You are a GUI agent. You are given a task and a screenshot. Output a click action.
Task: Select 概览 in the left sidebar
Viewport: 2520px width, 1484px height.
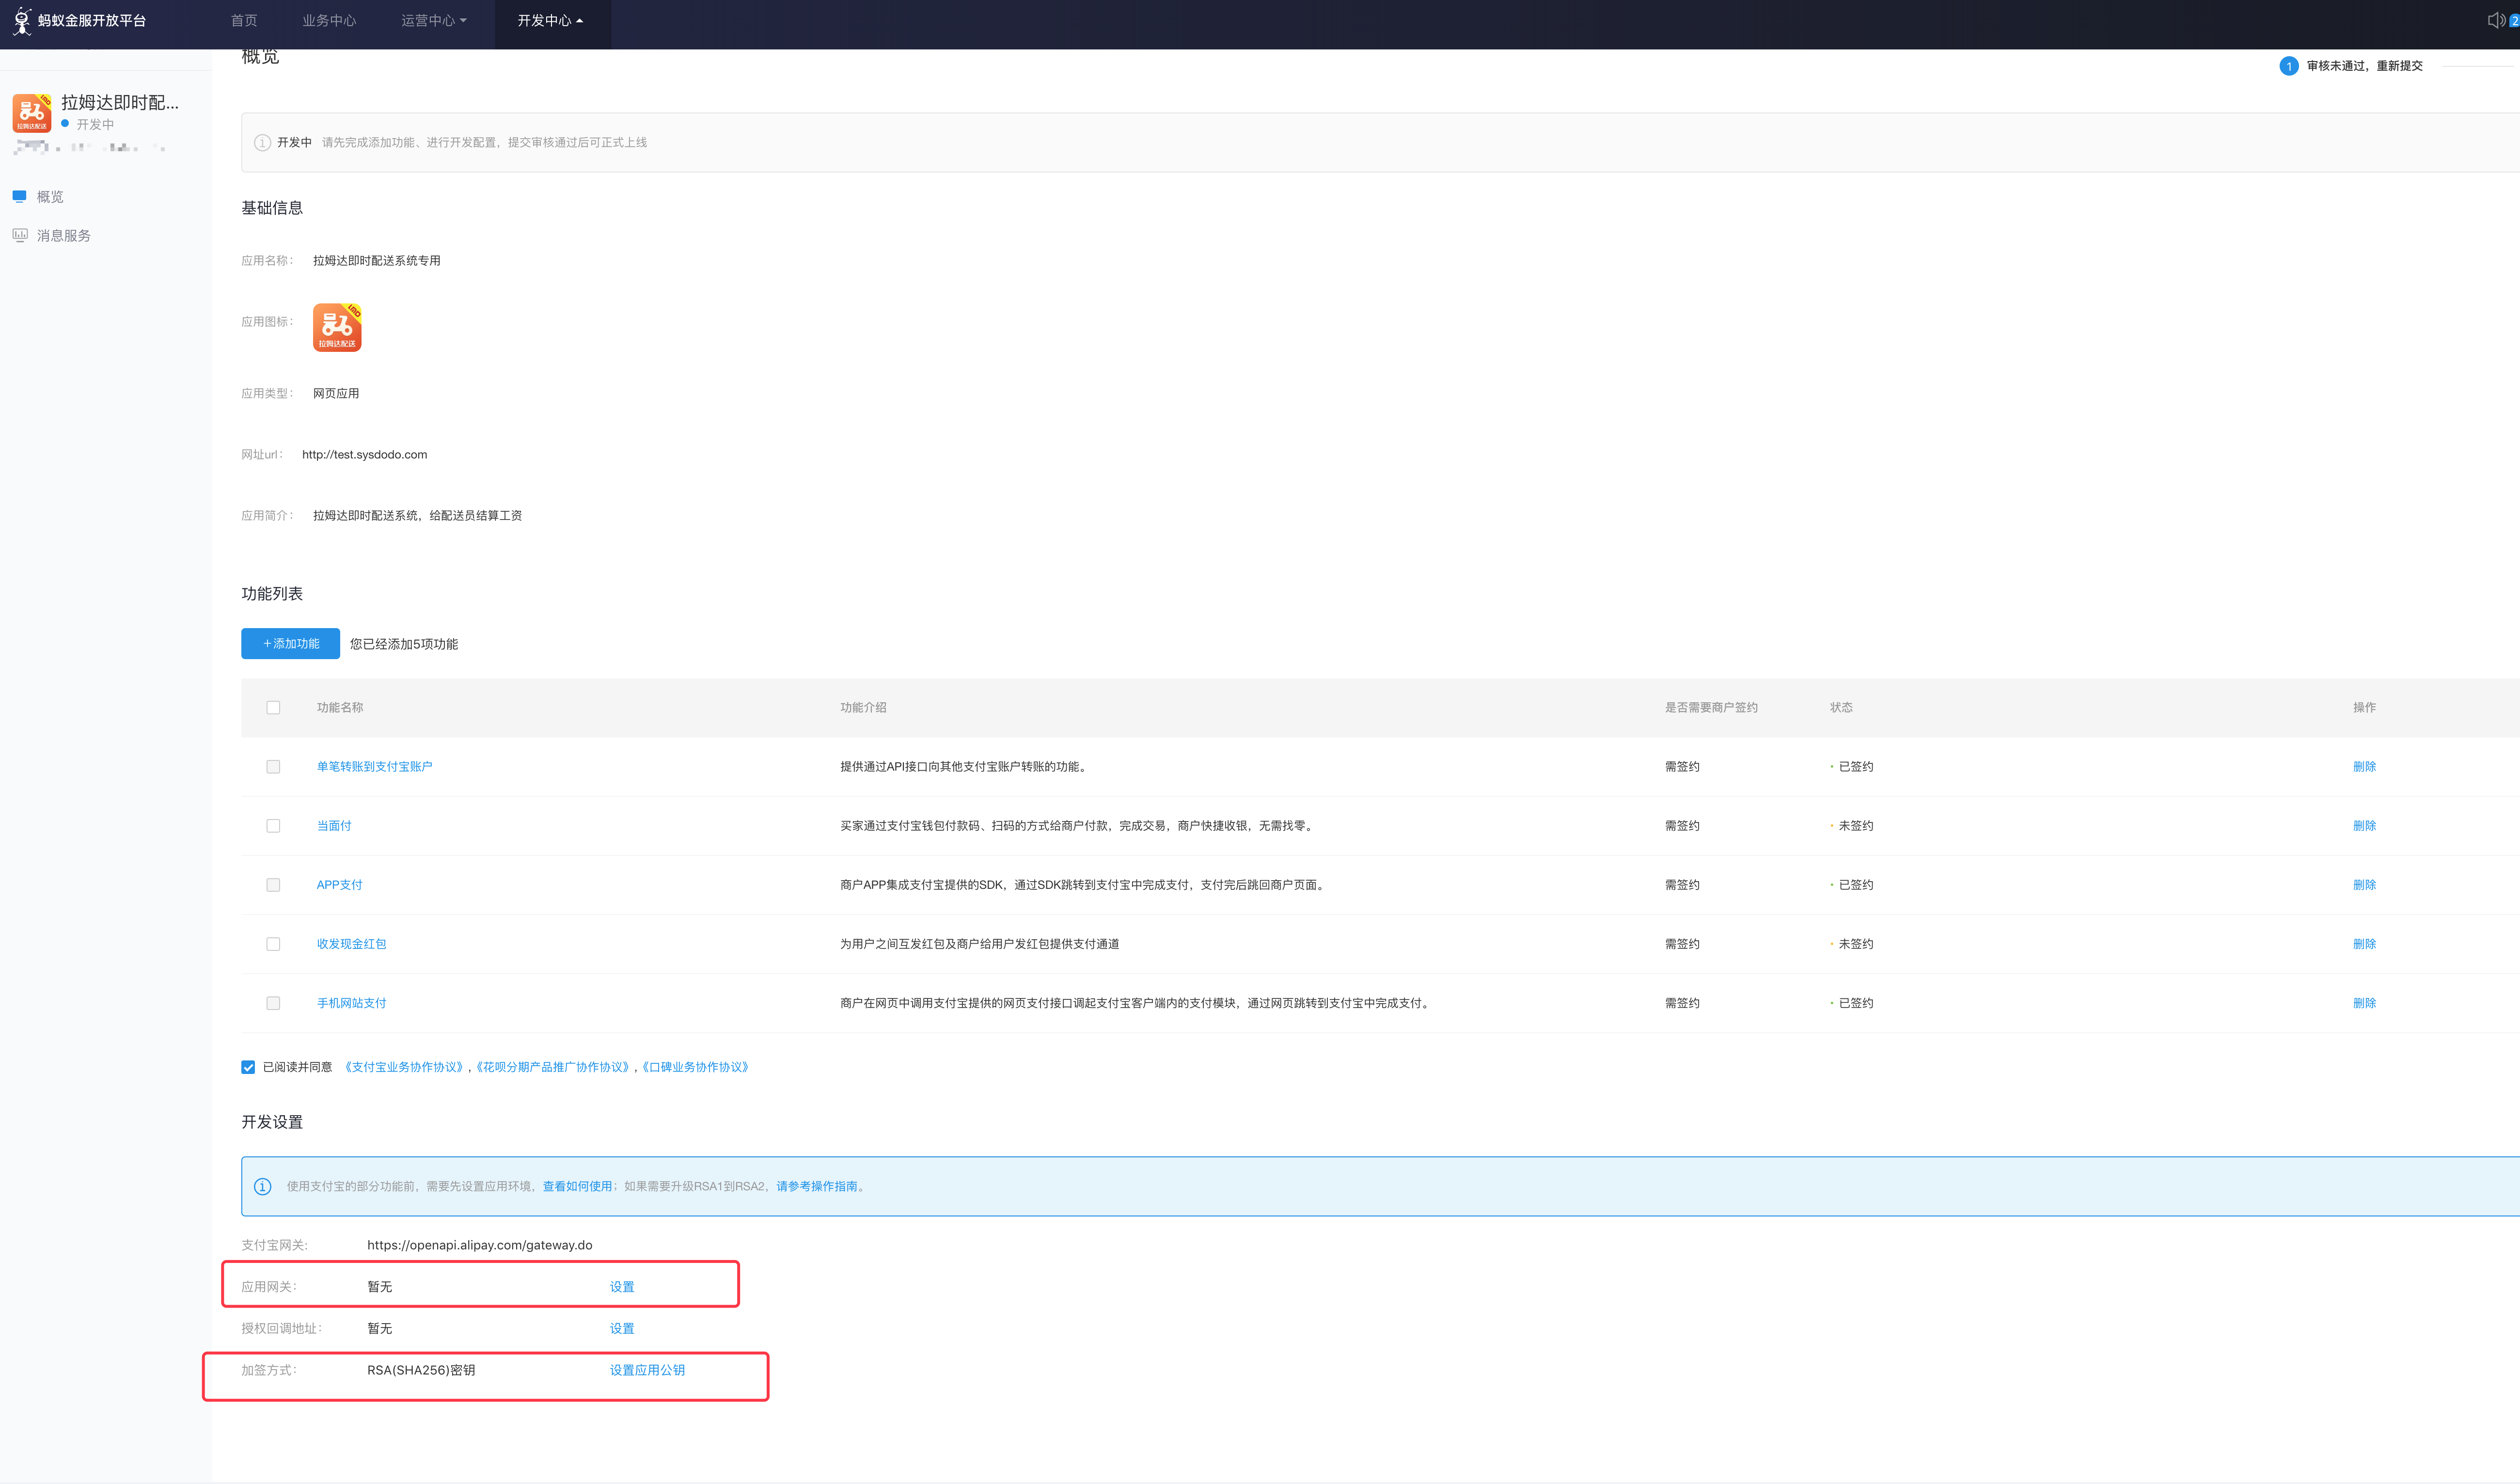point(50,196)
